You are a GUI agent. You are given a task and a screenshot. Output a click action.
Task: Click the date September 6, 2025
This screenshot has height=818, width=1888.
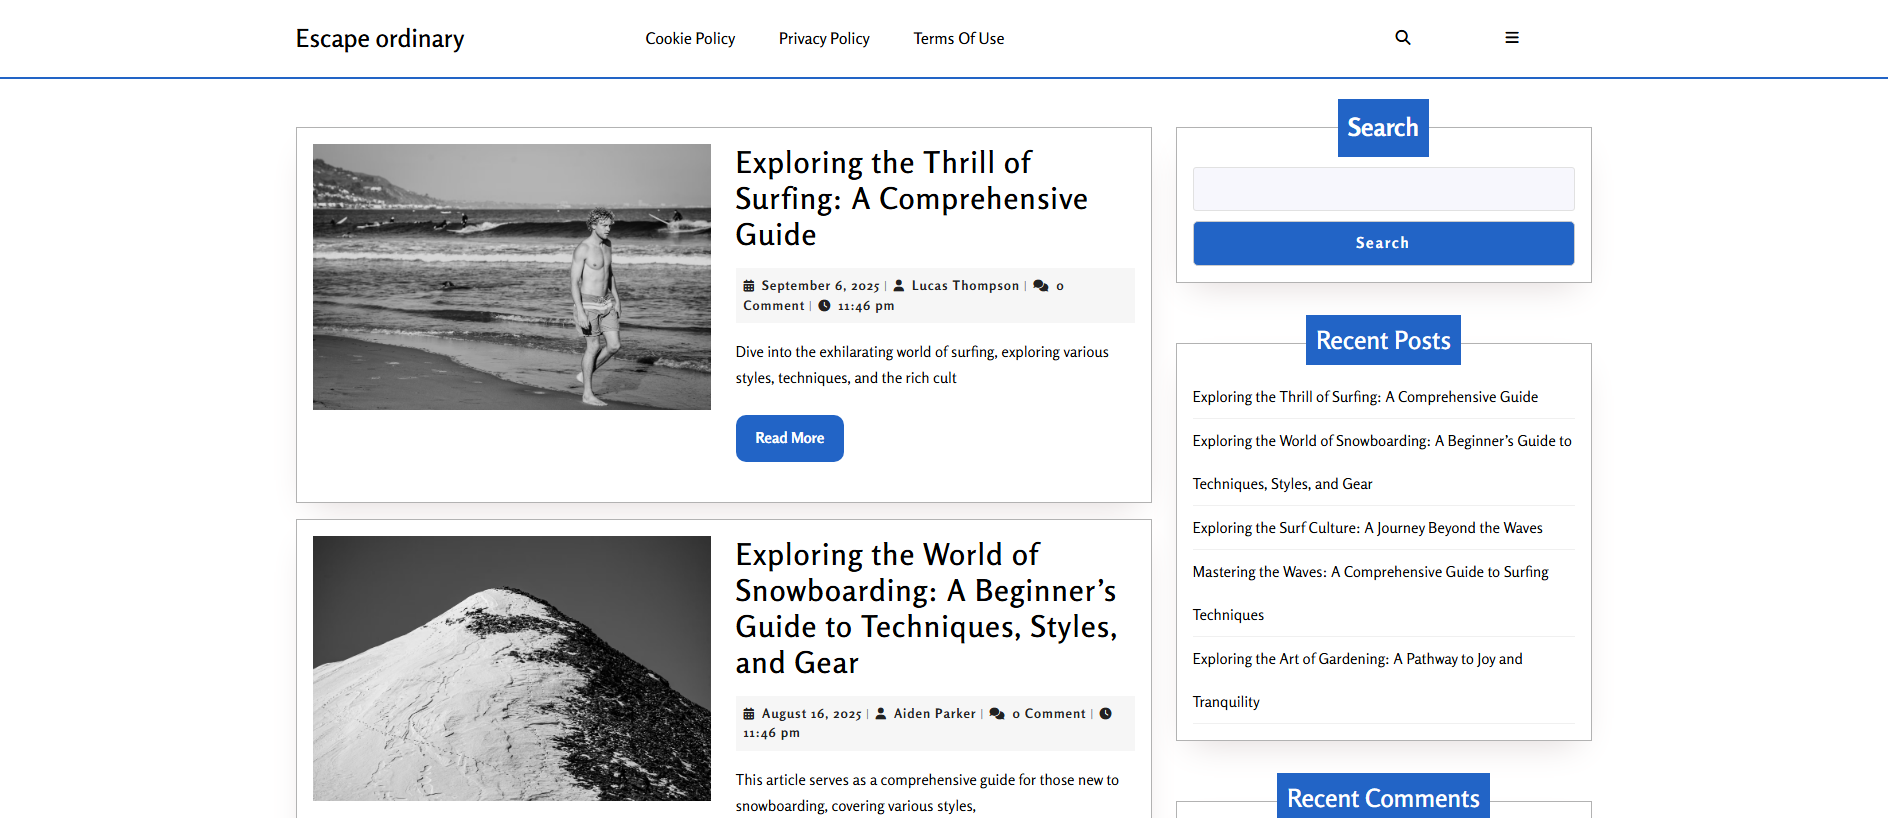[820, 286]
